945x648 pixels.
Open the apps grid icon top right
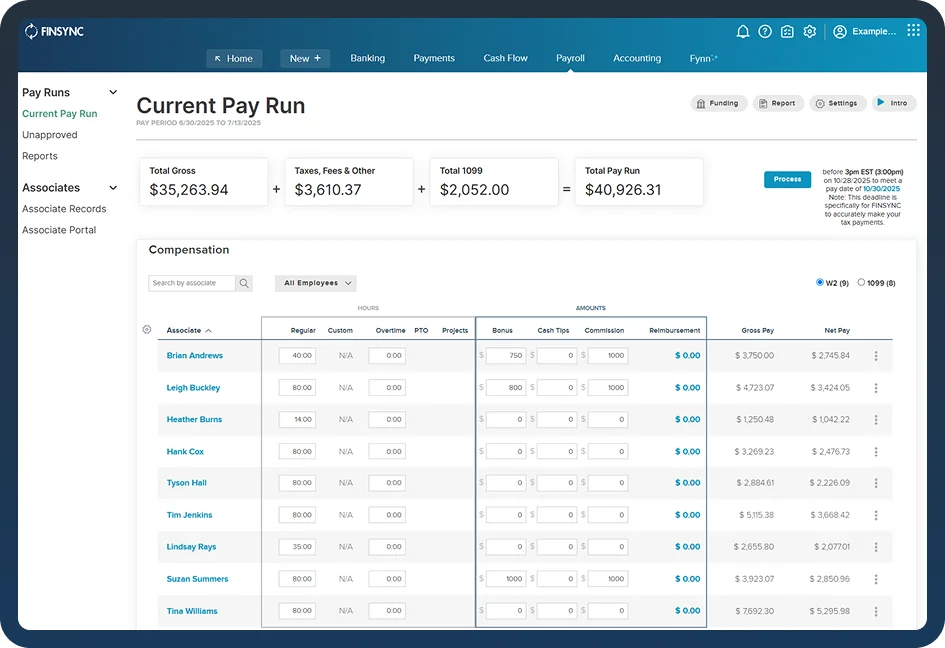pyautogui.click(x=913, y=29)
